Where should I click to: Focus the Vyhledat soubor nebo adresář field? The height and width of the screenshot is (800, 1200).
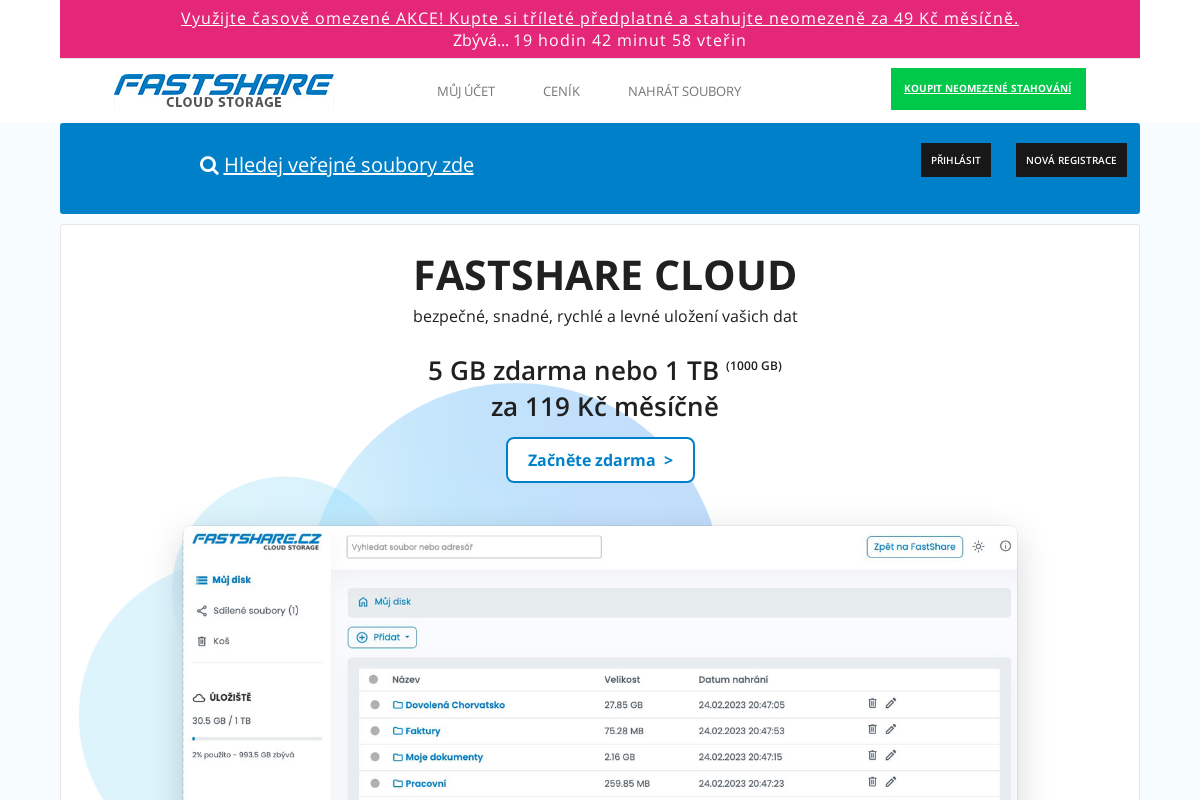point(474,547)
